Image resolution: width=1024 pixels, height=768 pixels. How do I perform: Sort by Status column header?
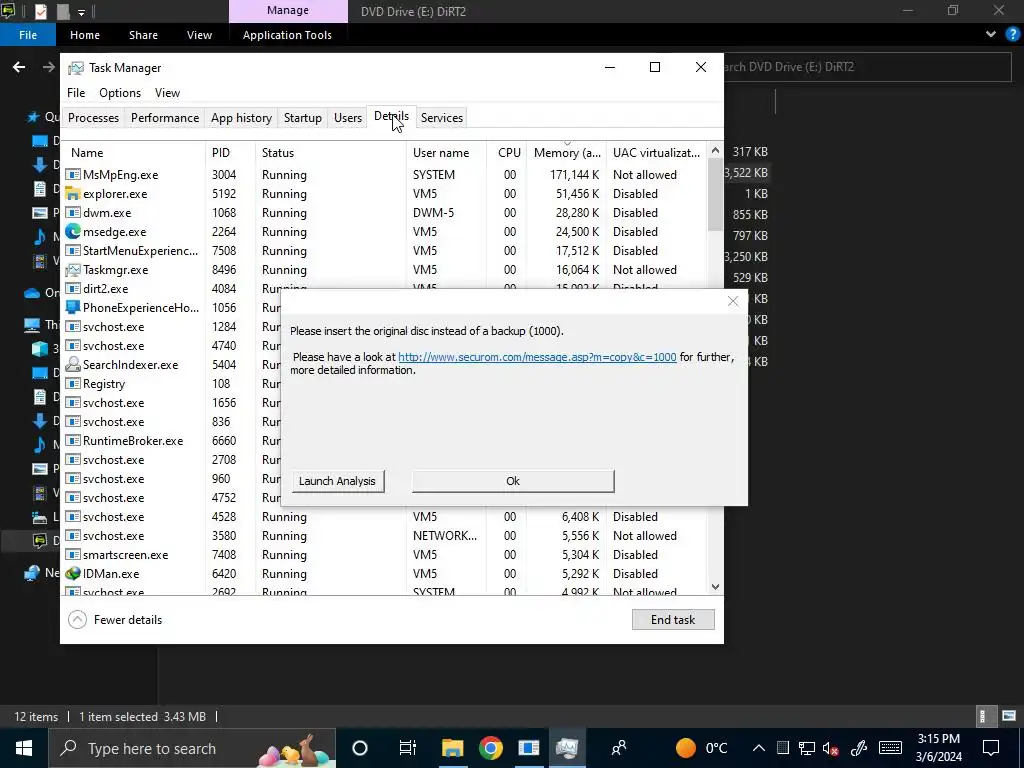pyautogui.click(x=330, y=153)
